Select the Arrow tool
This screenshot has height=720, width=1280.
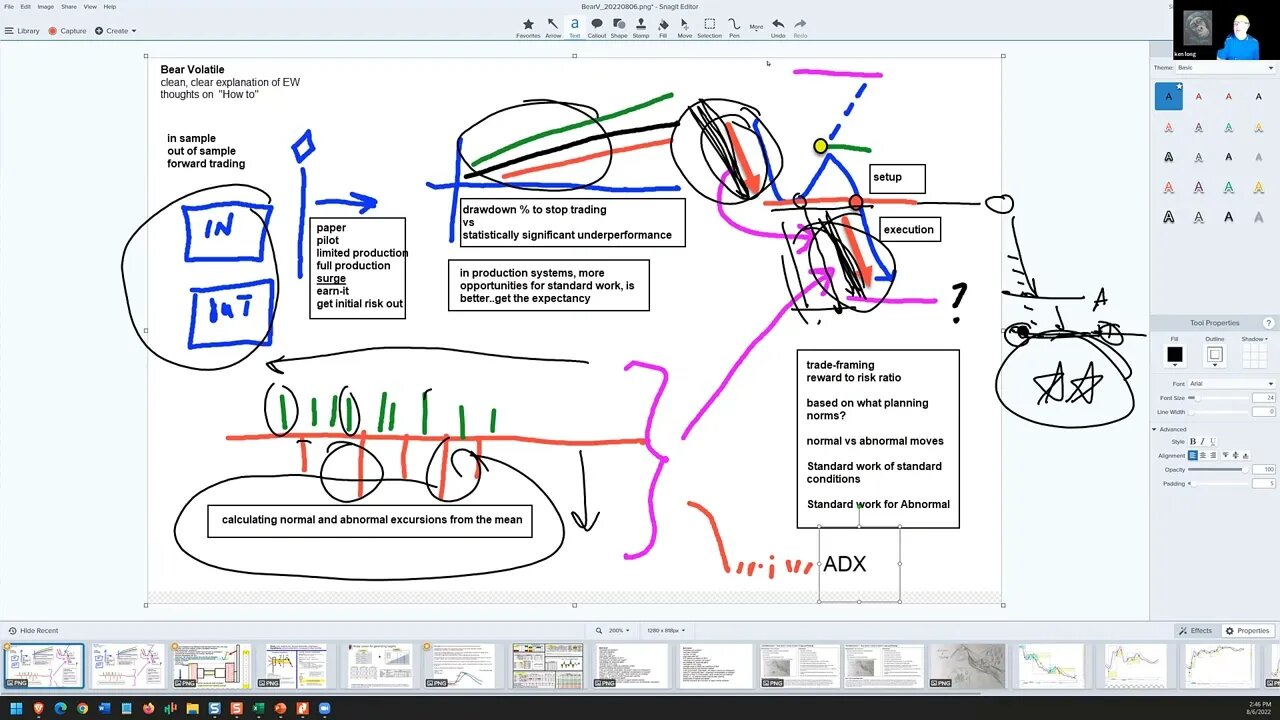[553, 27]
